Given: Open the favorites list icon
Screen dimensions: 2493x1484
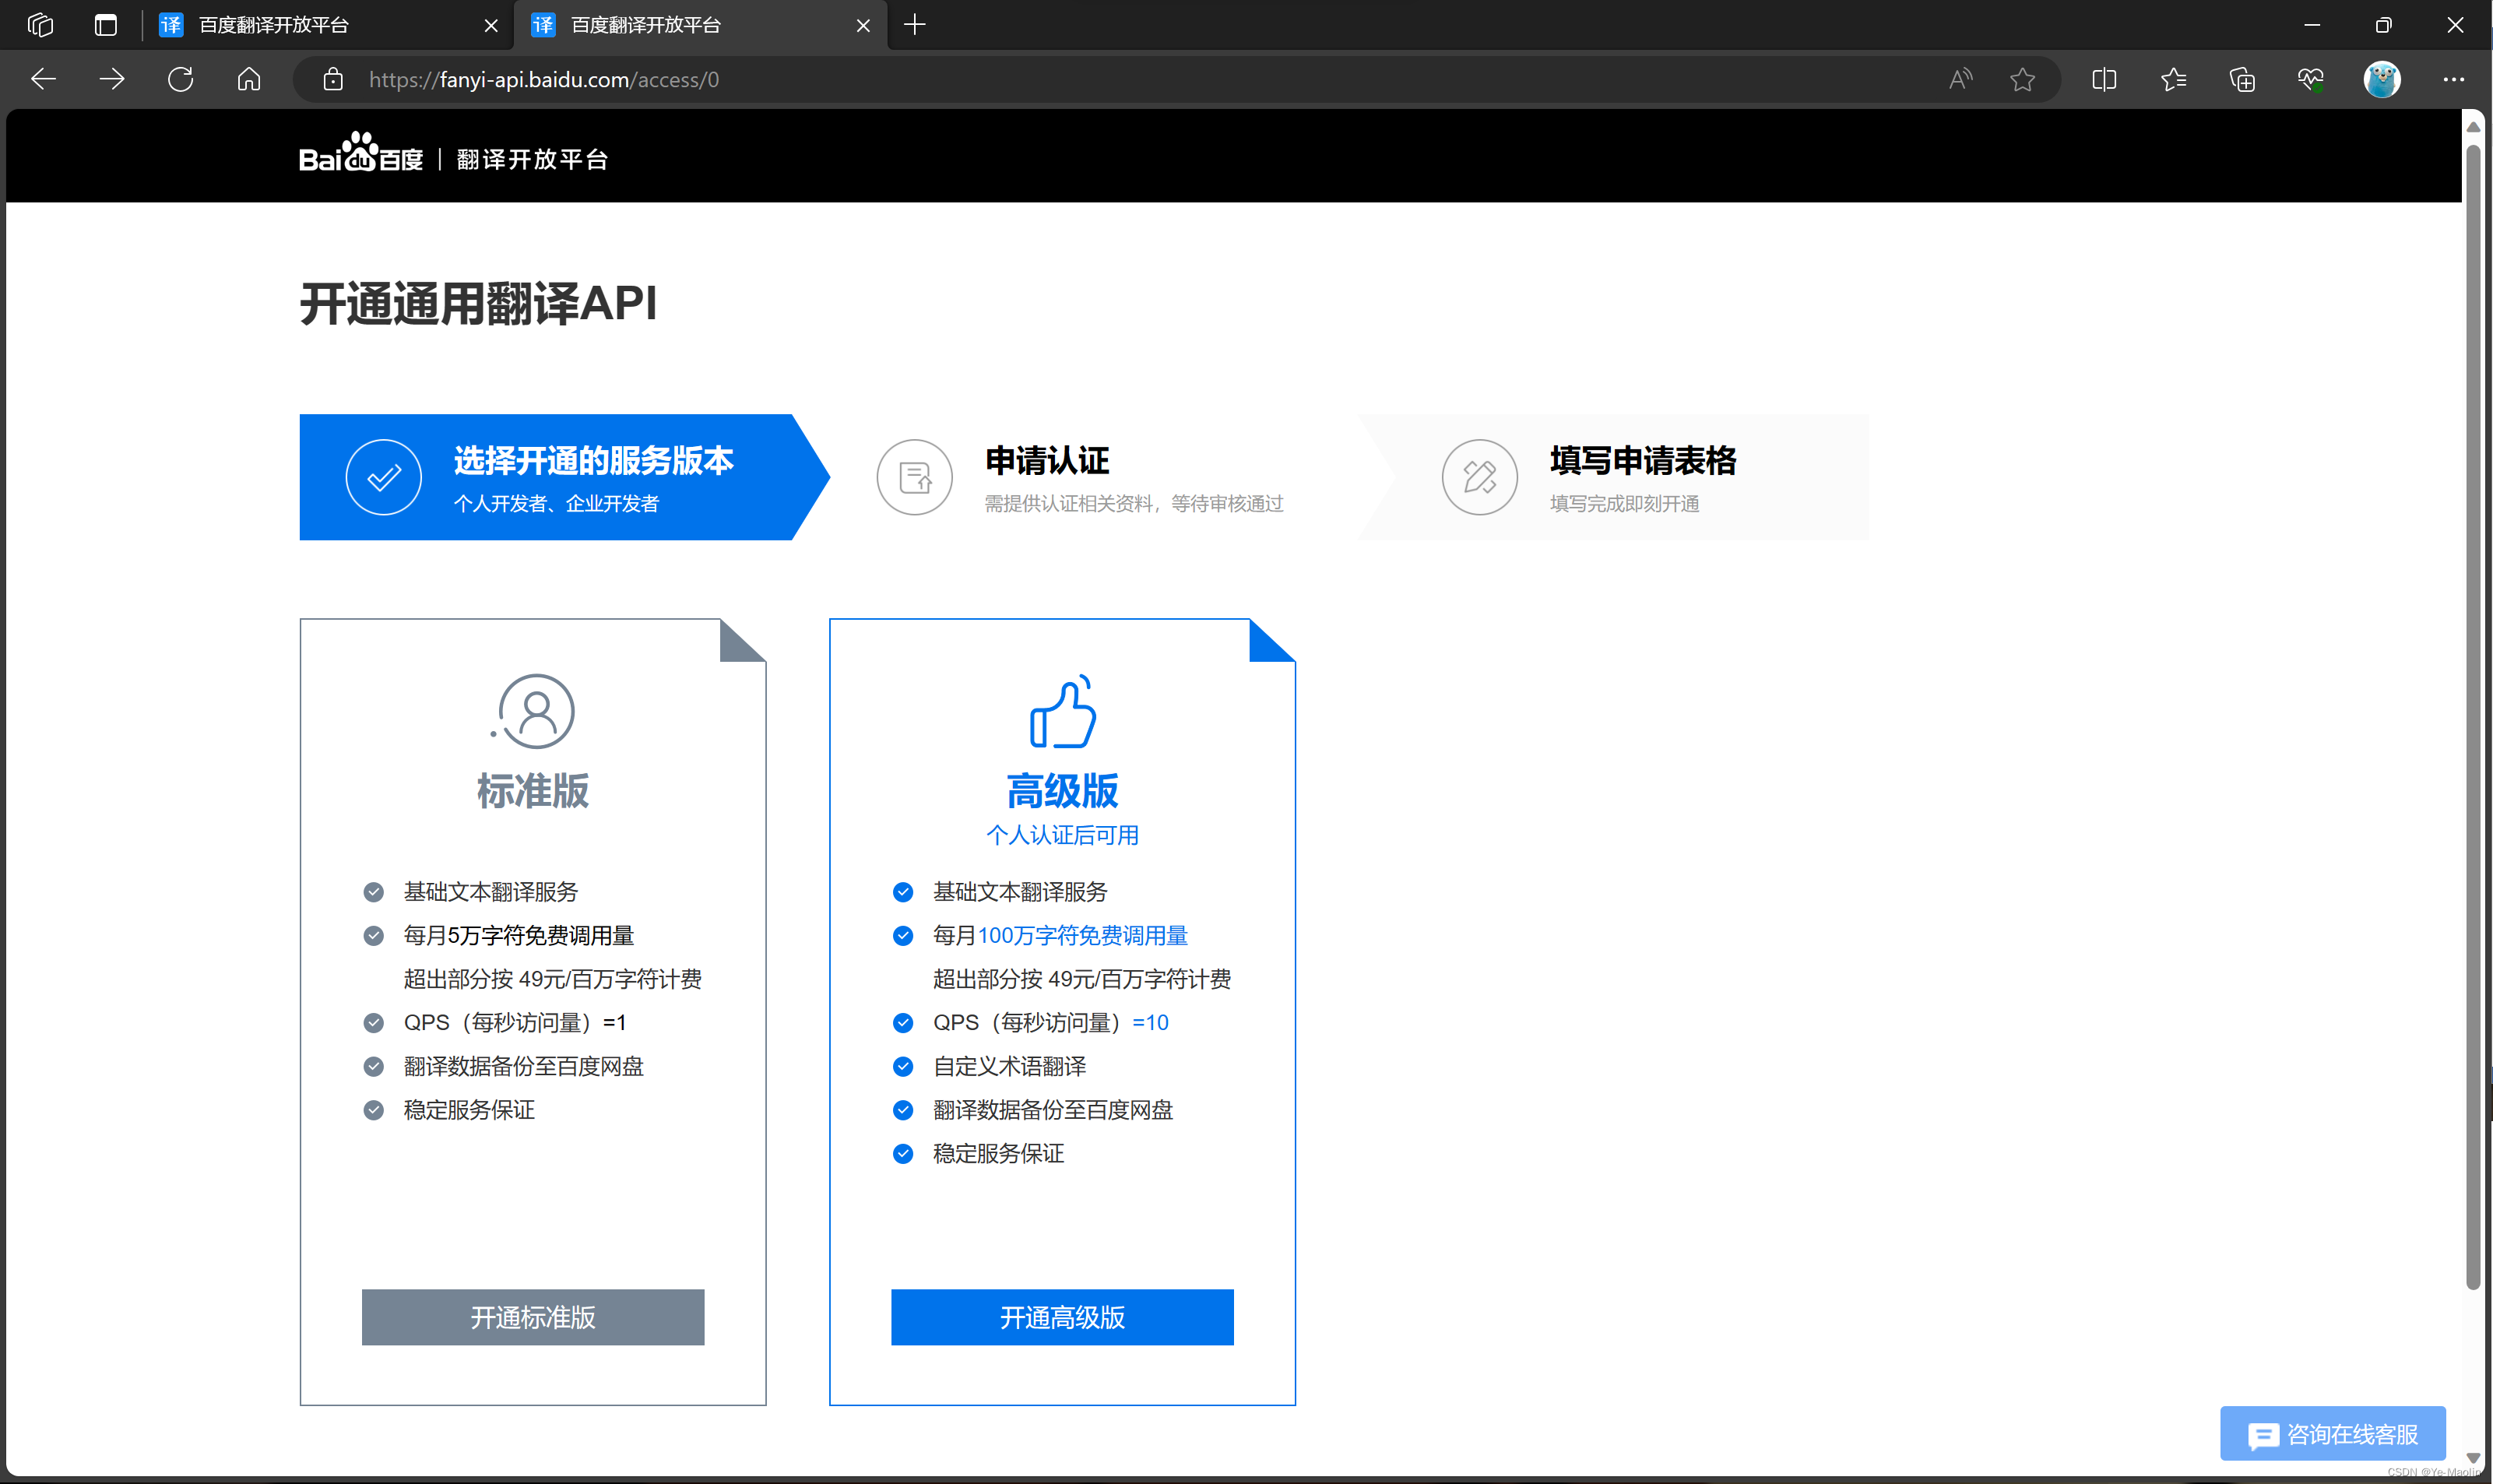Looking at the screenshot, I should coord(2173,79).
